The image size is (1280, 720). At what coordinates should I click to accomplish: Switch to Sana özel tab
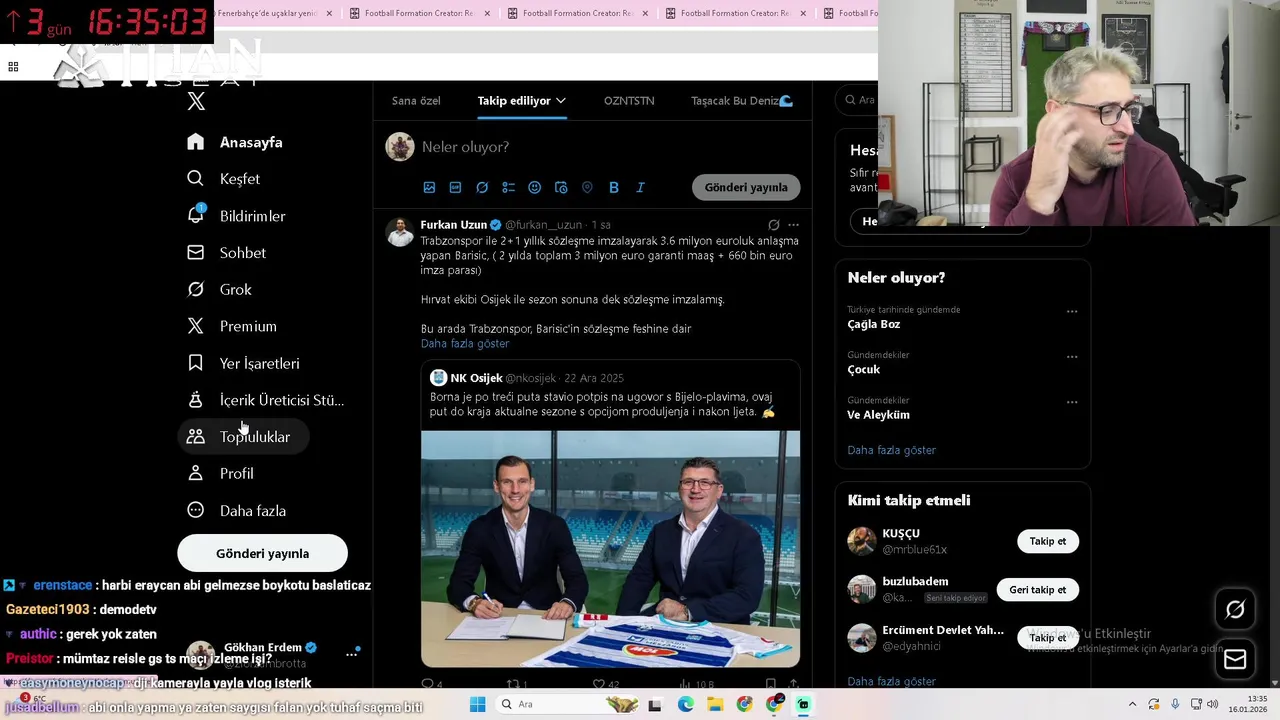[x=416, y=101]
